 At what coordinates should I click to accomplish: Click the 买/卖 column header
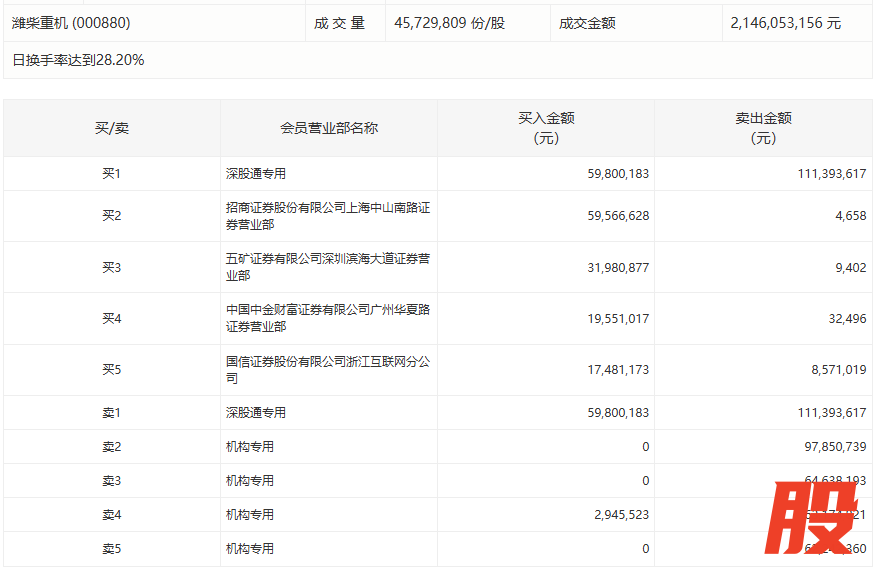point(111,128)
